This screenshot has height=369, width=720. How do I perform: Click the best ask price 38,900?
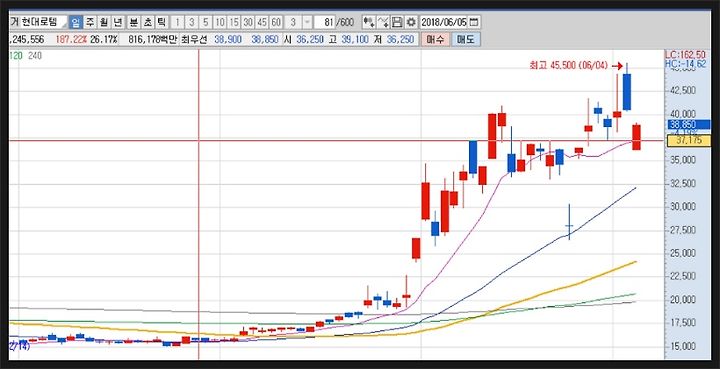[228, 39]
